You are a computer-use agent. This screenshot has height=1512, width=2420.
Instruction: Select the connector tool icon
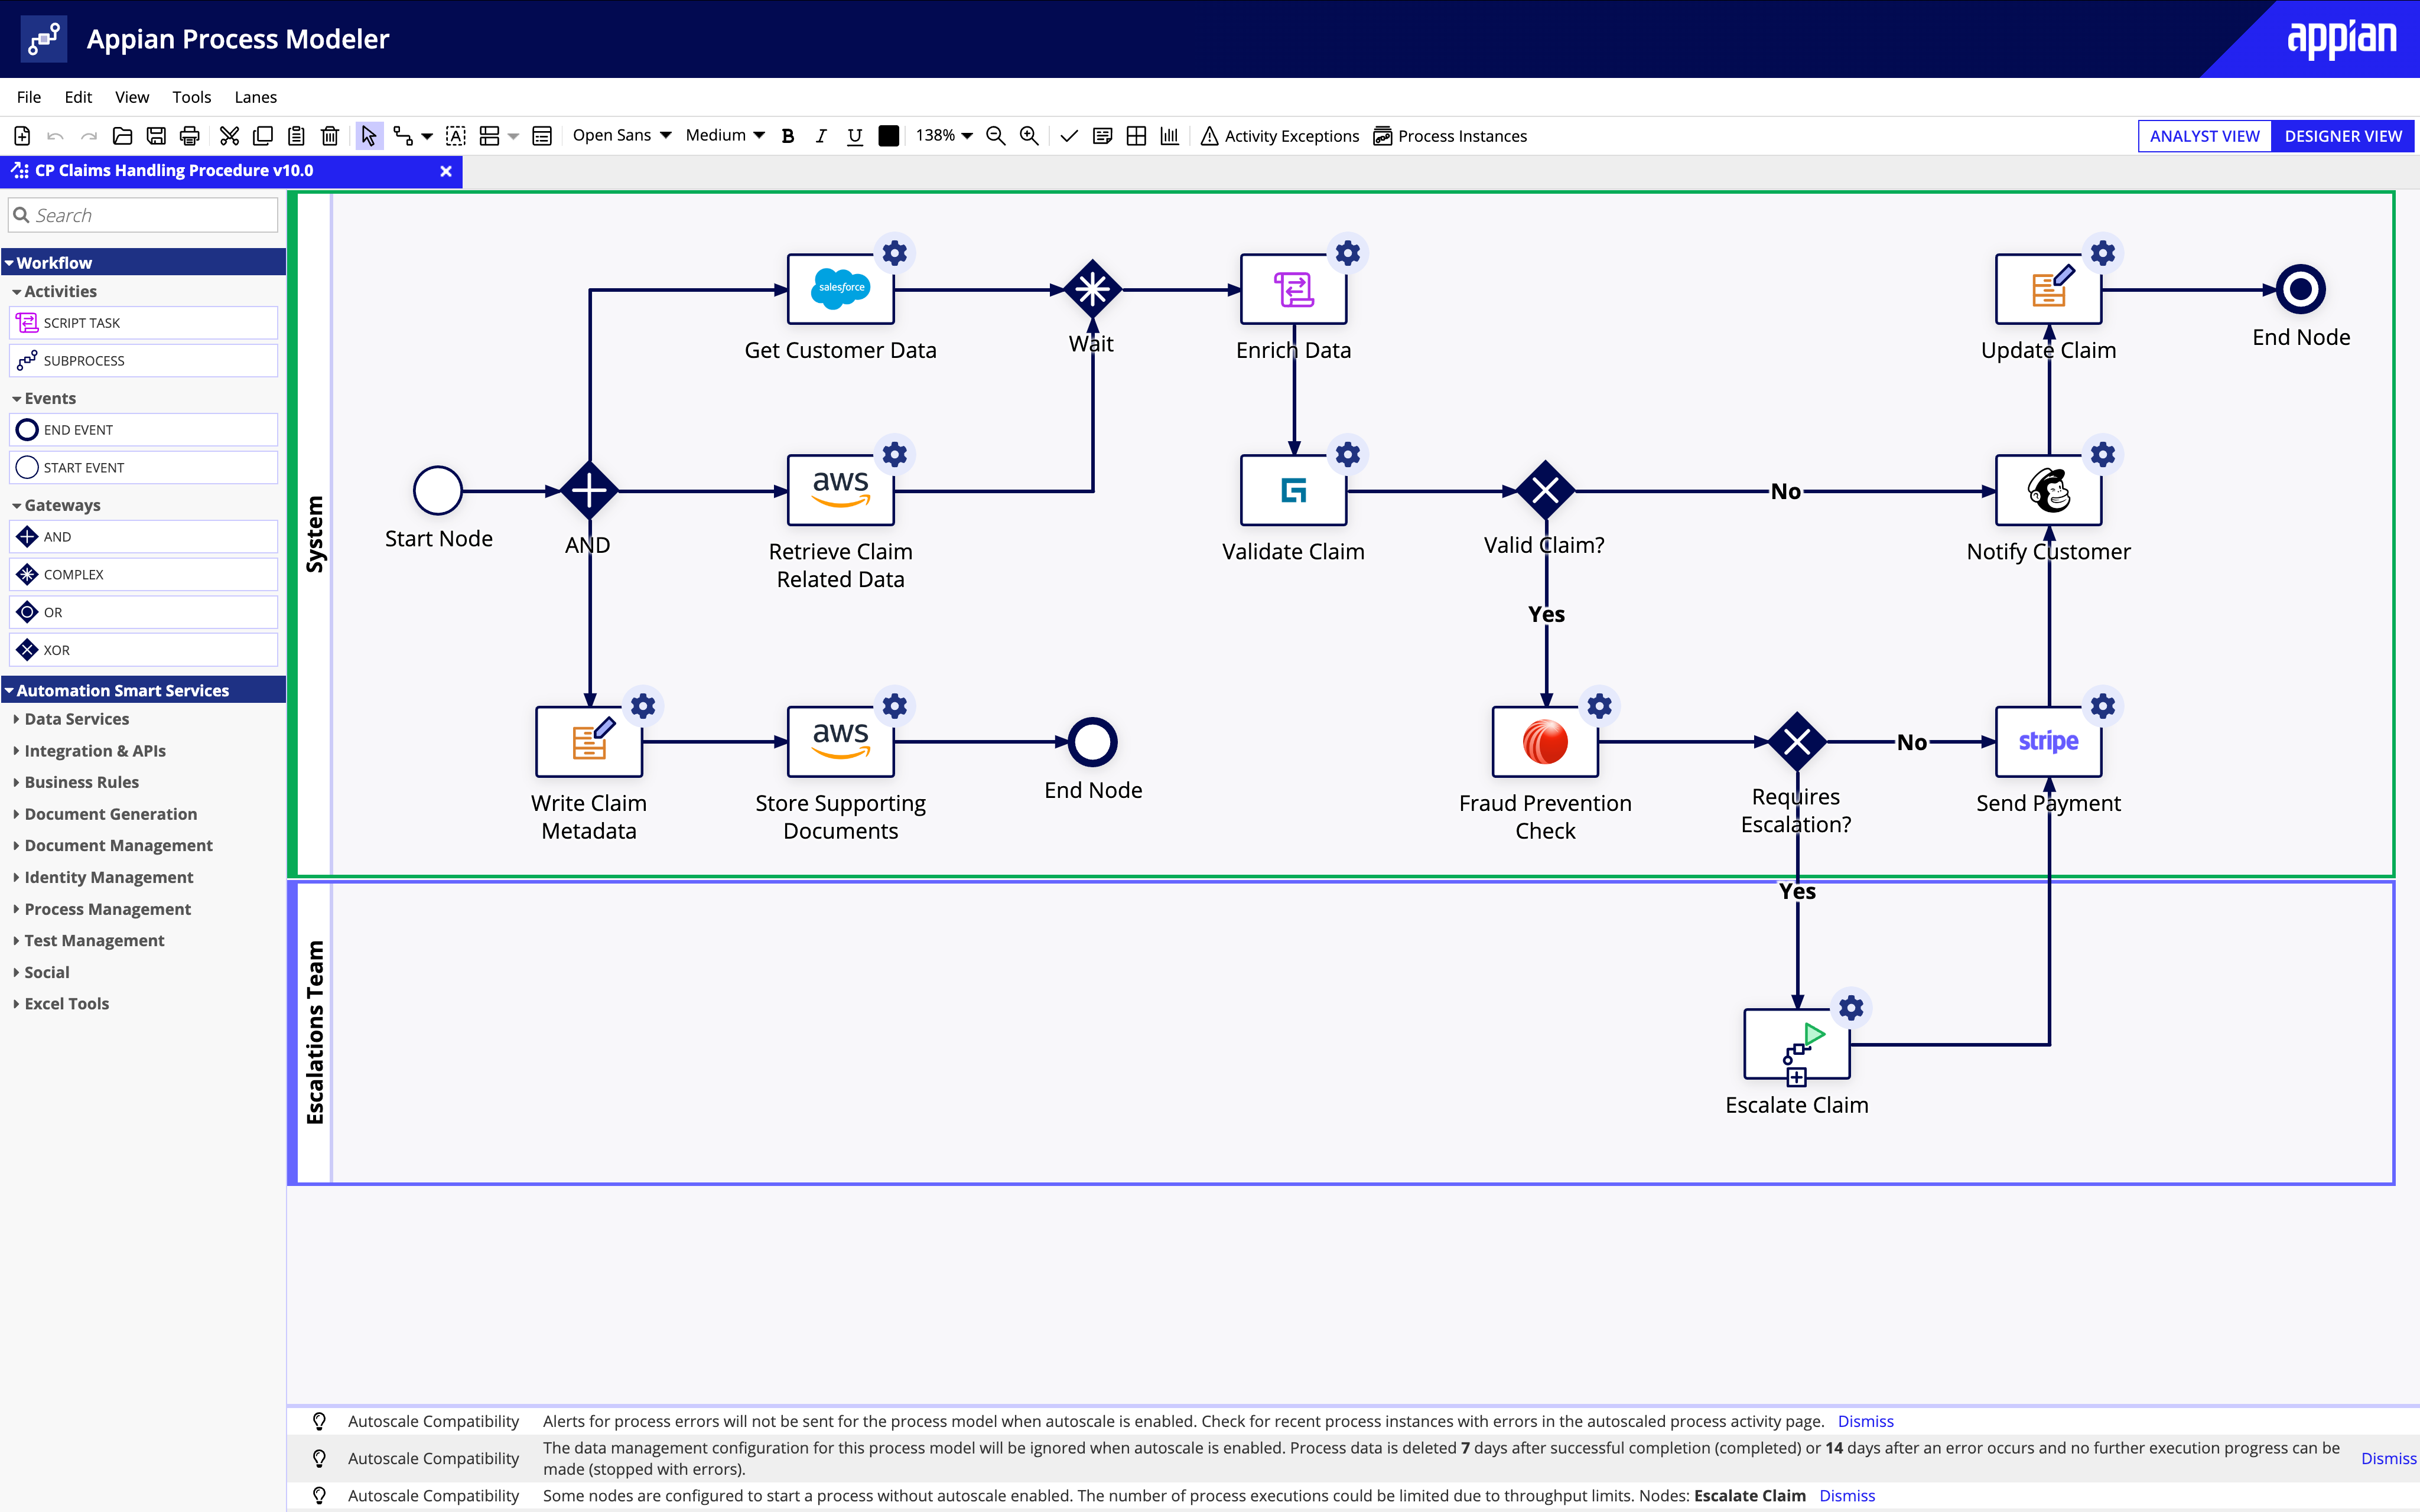[x=403, y=136]
